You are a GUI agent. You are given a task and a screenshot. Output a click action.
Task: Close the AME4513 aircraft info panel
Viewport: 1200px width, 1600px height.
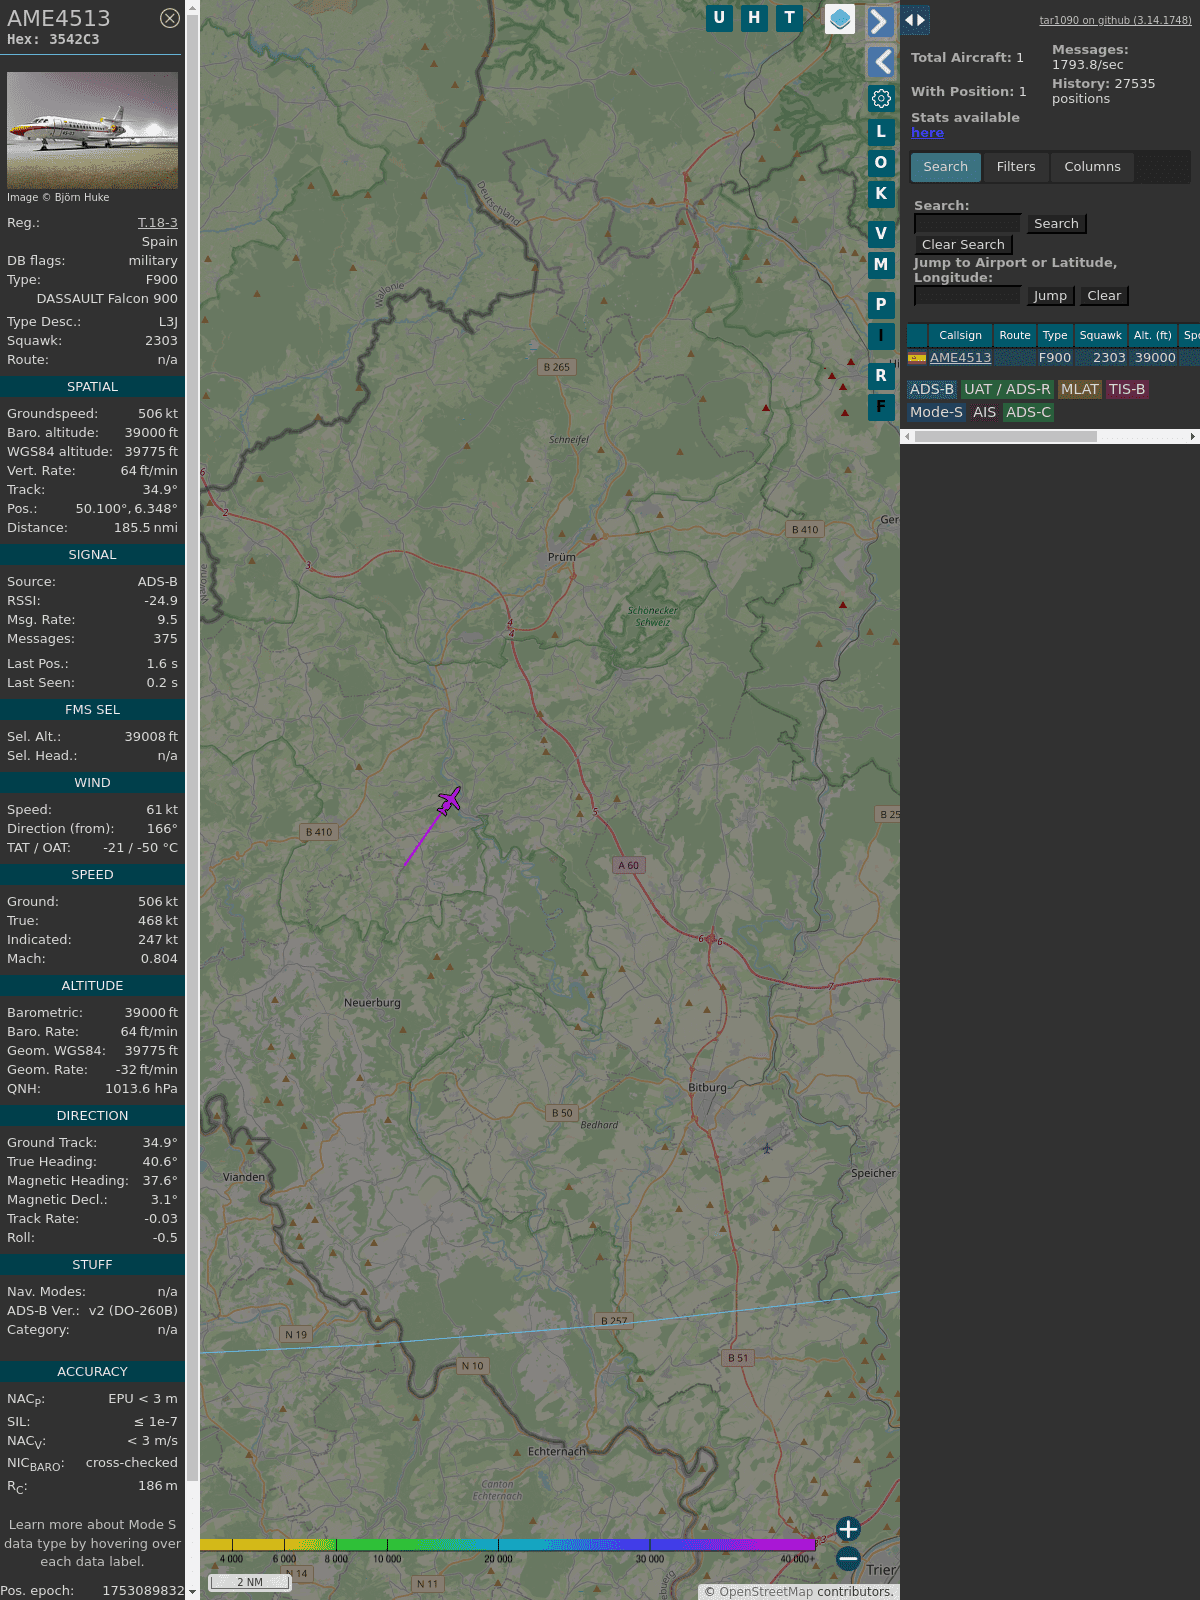(170, 18)
